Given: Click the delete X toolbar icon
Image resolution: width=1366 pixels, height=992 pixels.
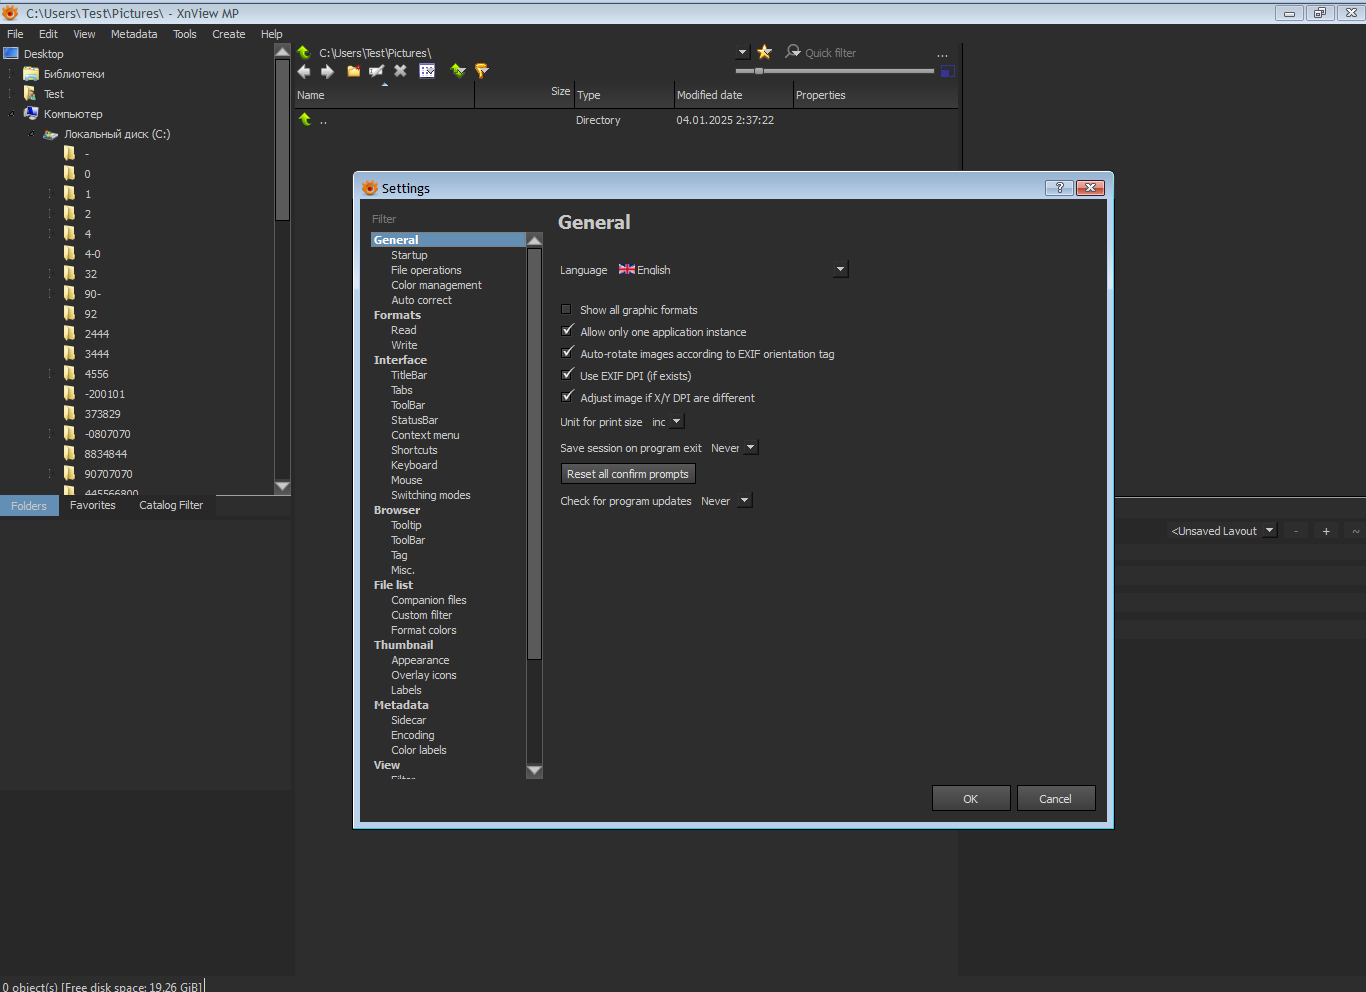Looking at the screenshot, I should point(400,71).
